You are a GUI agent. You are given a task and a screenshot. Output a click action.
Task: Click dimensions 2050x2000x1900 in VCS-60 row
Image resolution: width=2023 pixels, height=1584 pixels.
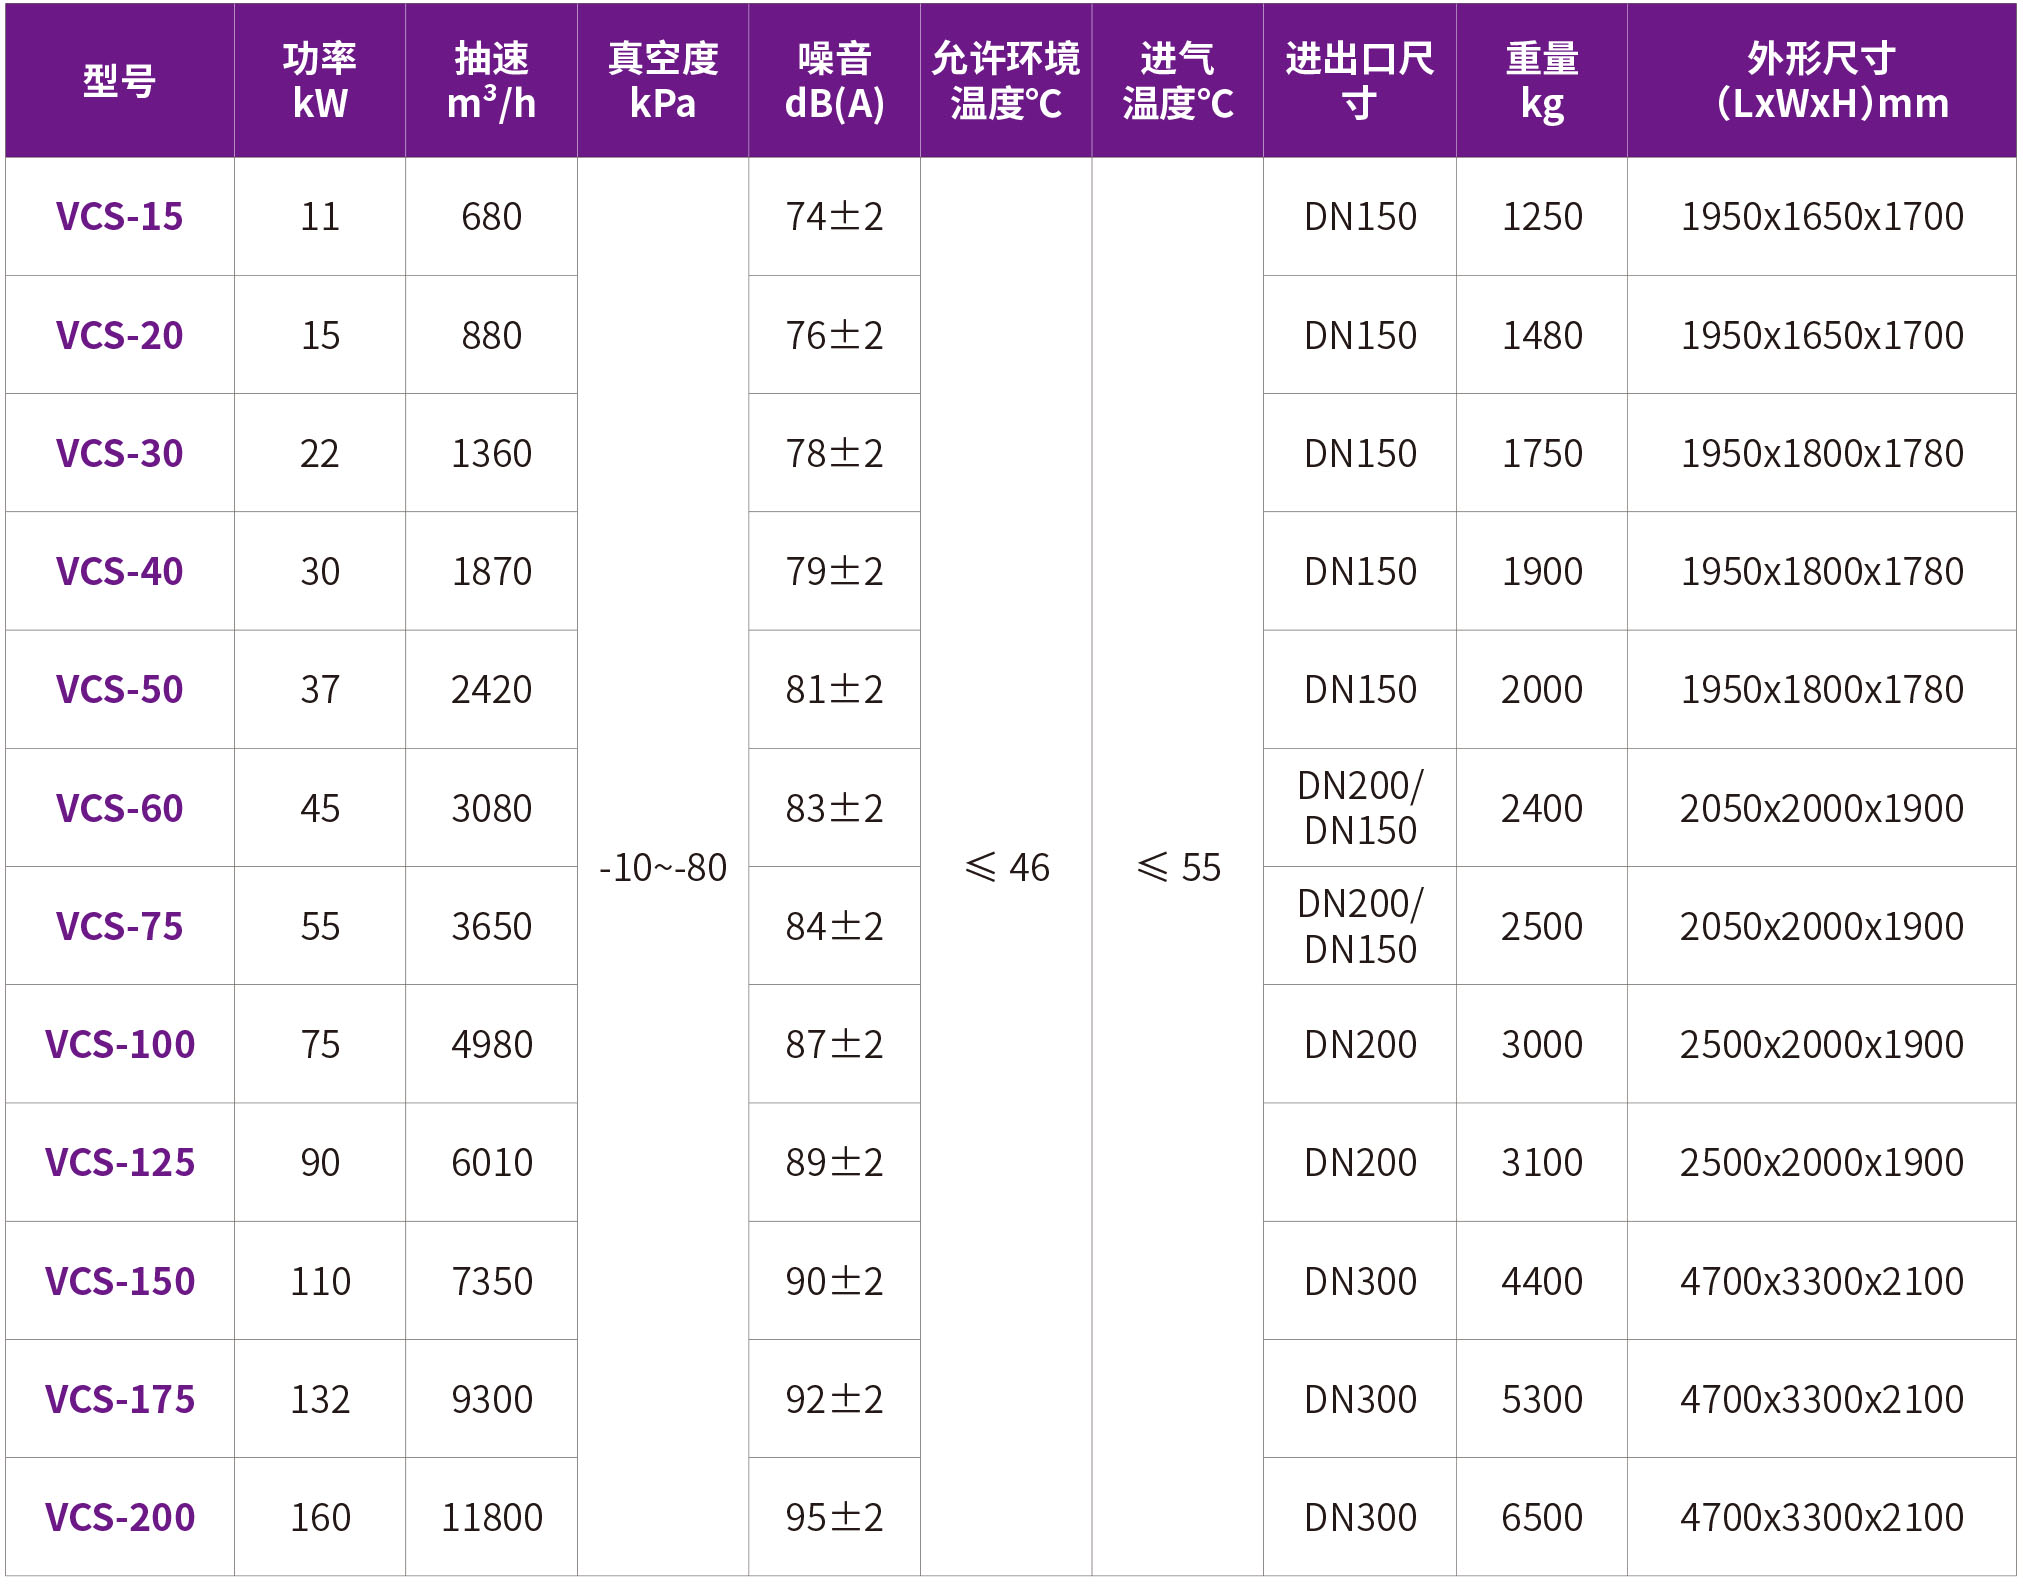click(1822, 809)
